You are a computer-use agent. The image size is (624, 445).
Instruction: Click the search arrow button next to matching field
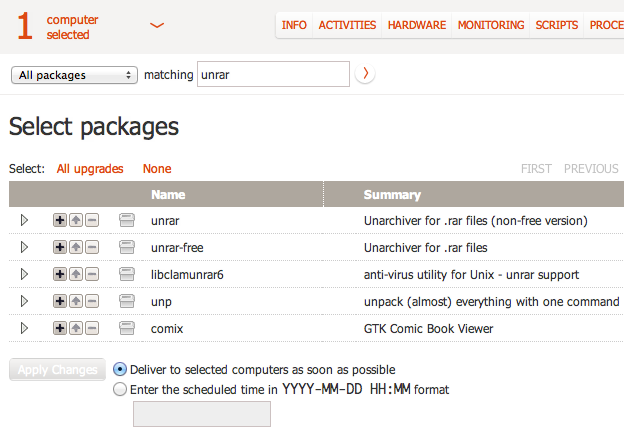point(365,74)
